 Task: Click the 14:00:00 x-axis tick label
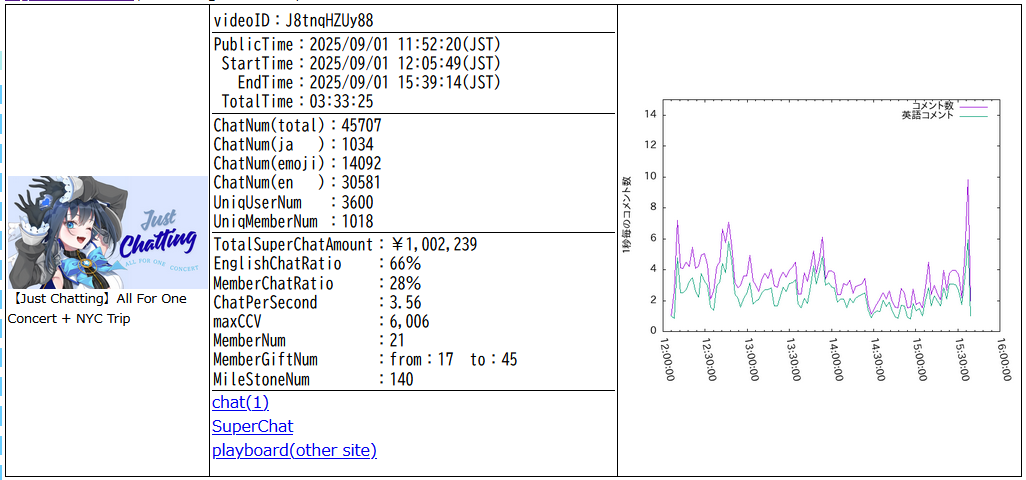(x=834, y=359)
